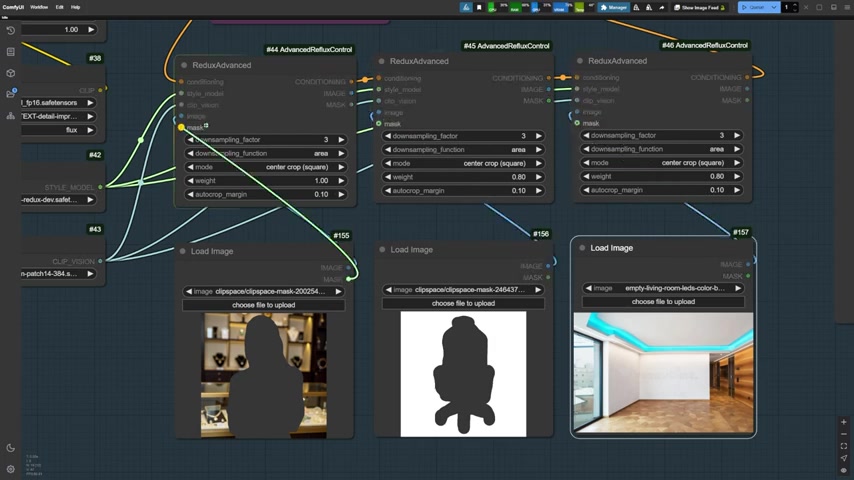The image size is (854, 480).
Task: Open image file dropdown in node #156
Action: coord(463,290)
